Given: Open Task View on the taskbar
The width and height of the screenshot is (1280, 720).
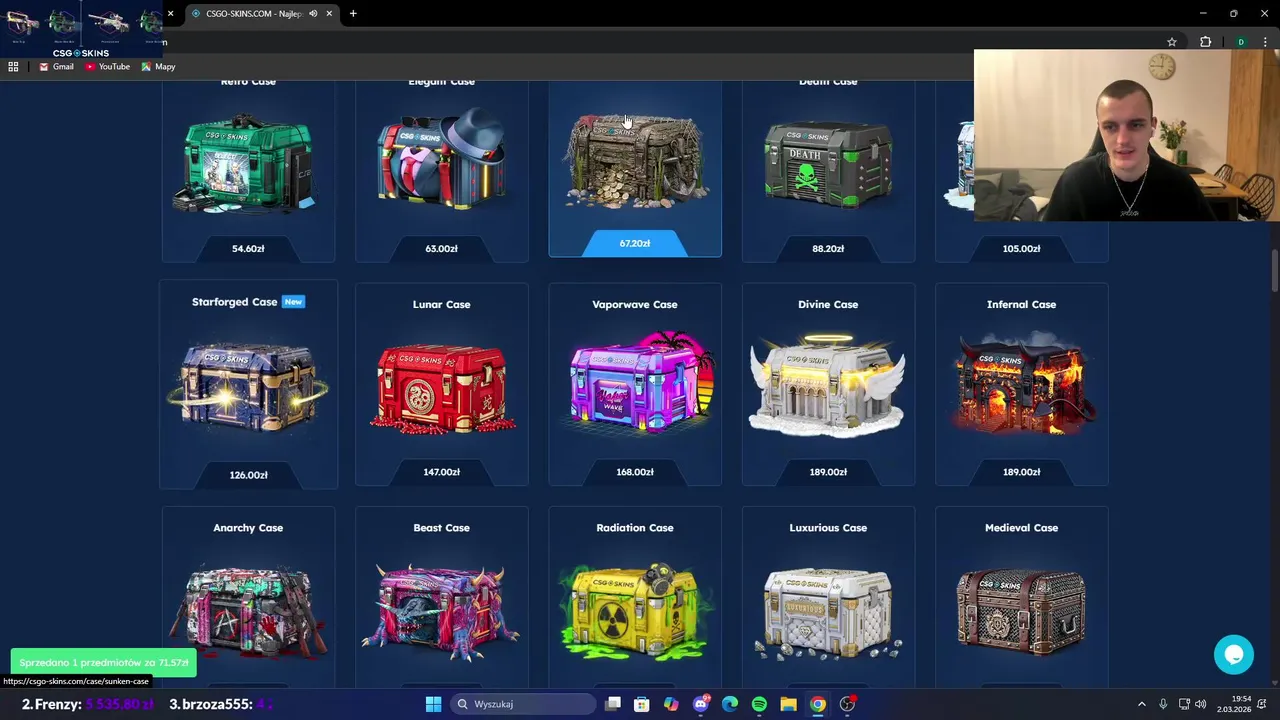Looking at the screenshot, I should pos(613,704).
